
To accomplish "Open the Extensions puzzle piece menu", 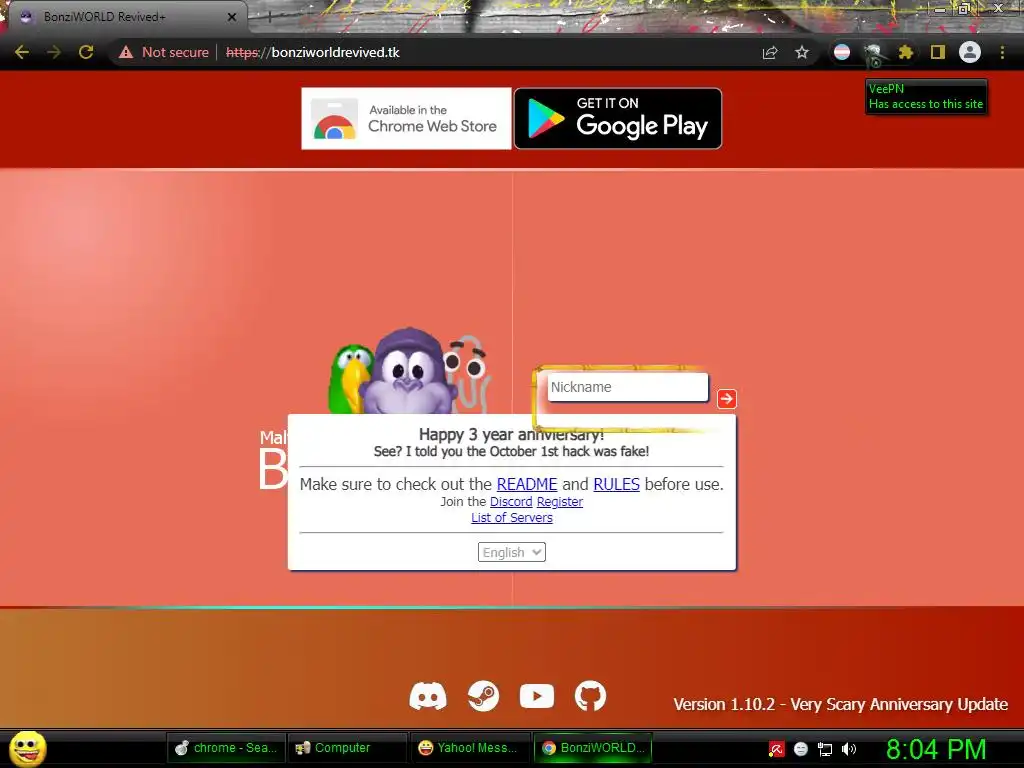I will (x=905, y=52).
